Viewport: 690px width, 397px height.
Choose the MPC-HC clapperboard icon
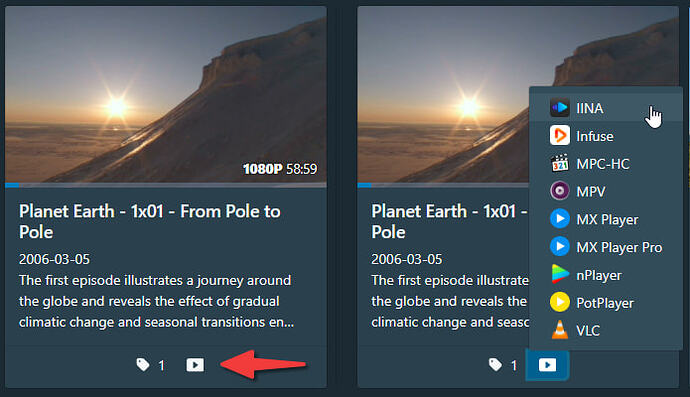tap(560, 163)
